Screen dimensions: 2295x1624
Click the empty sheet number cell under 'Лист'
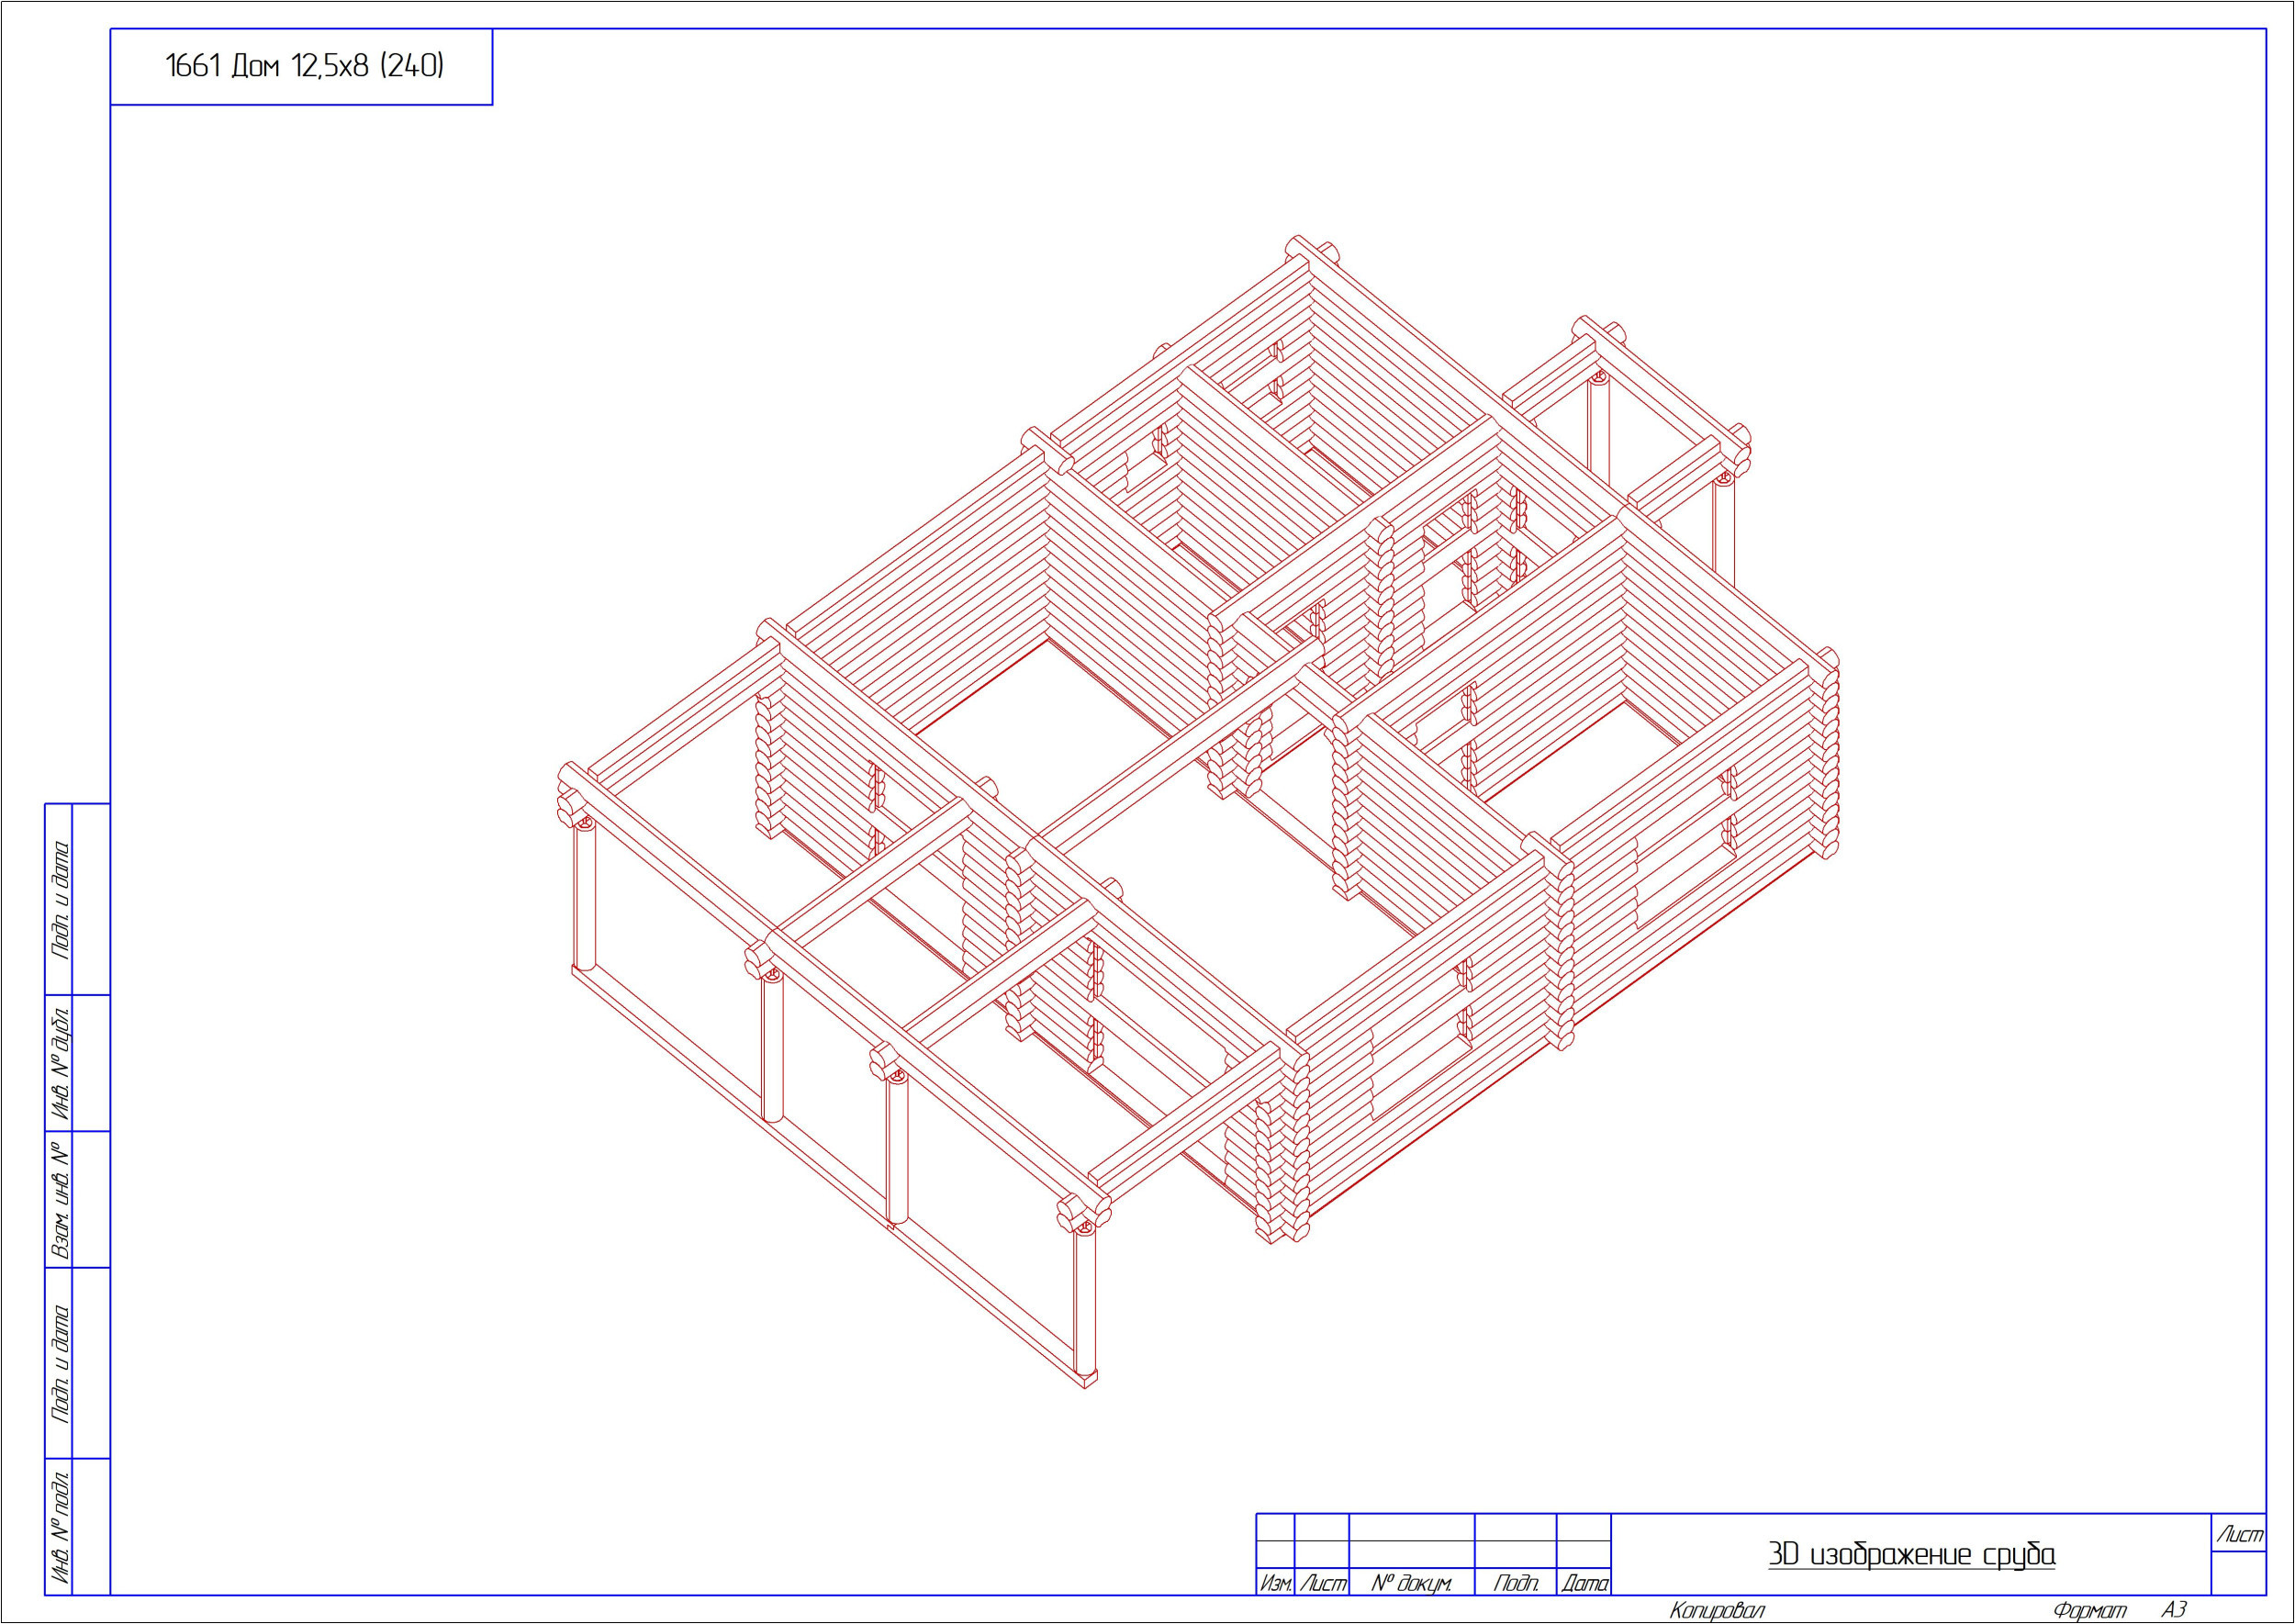tap(2239, 1574)
